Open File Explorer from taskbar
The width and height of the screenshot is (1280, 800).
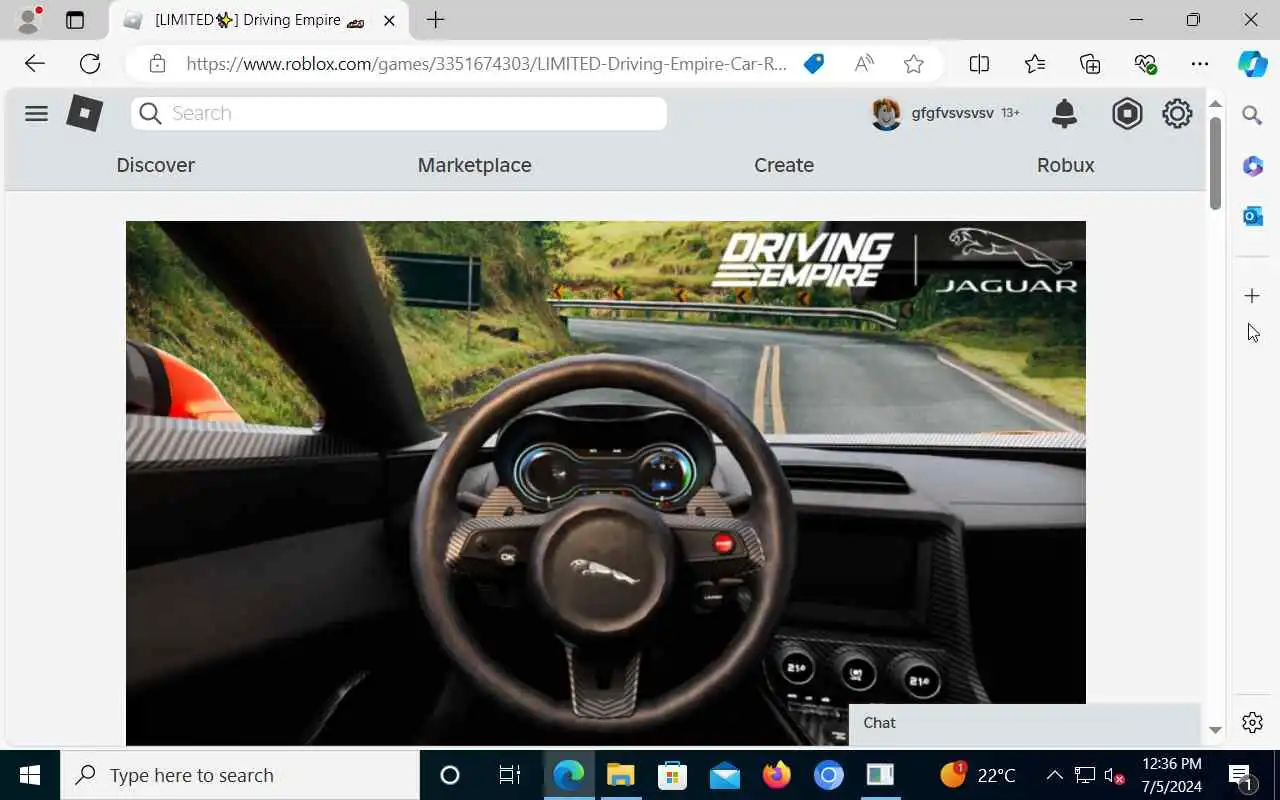coord(620,775)
